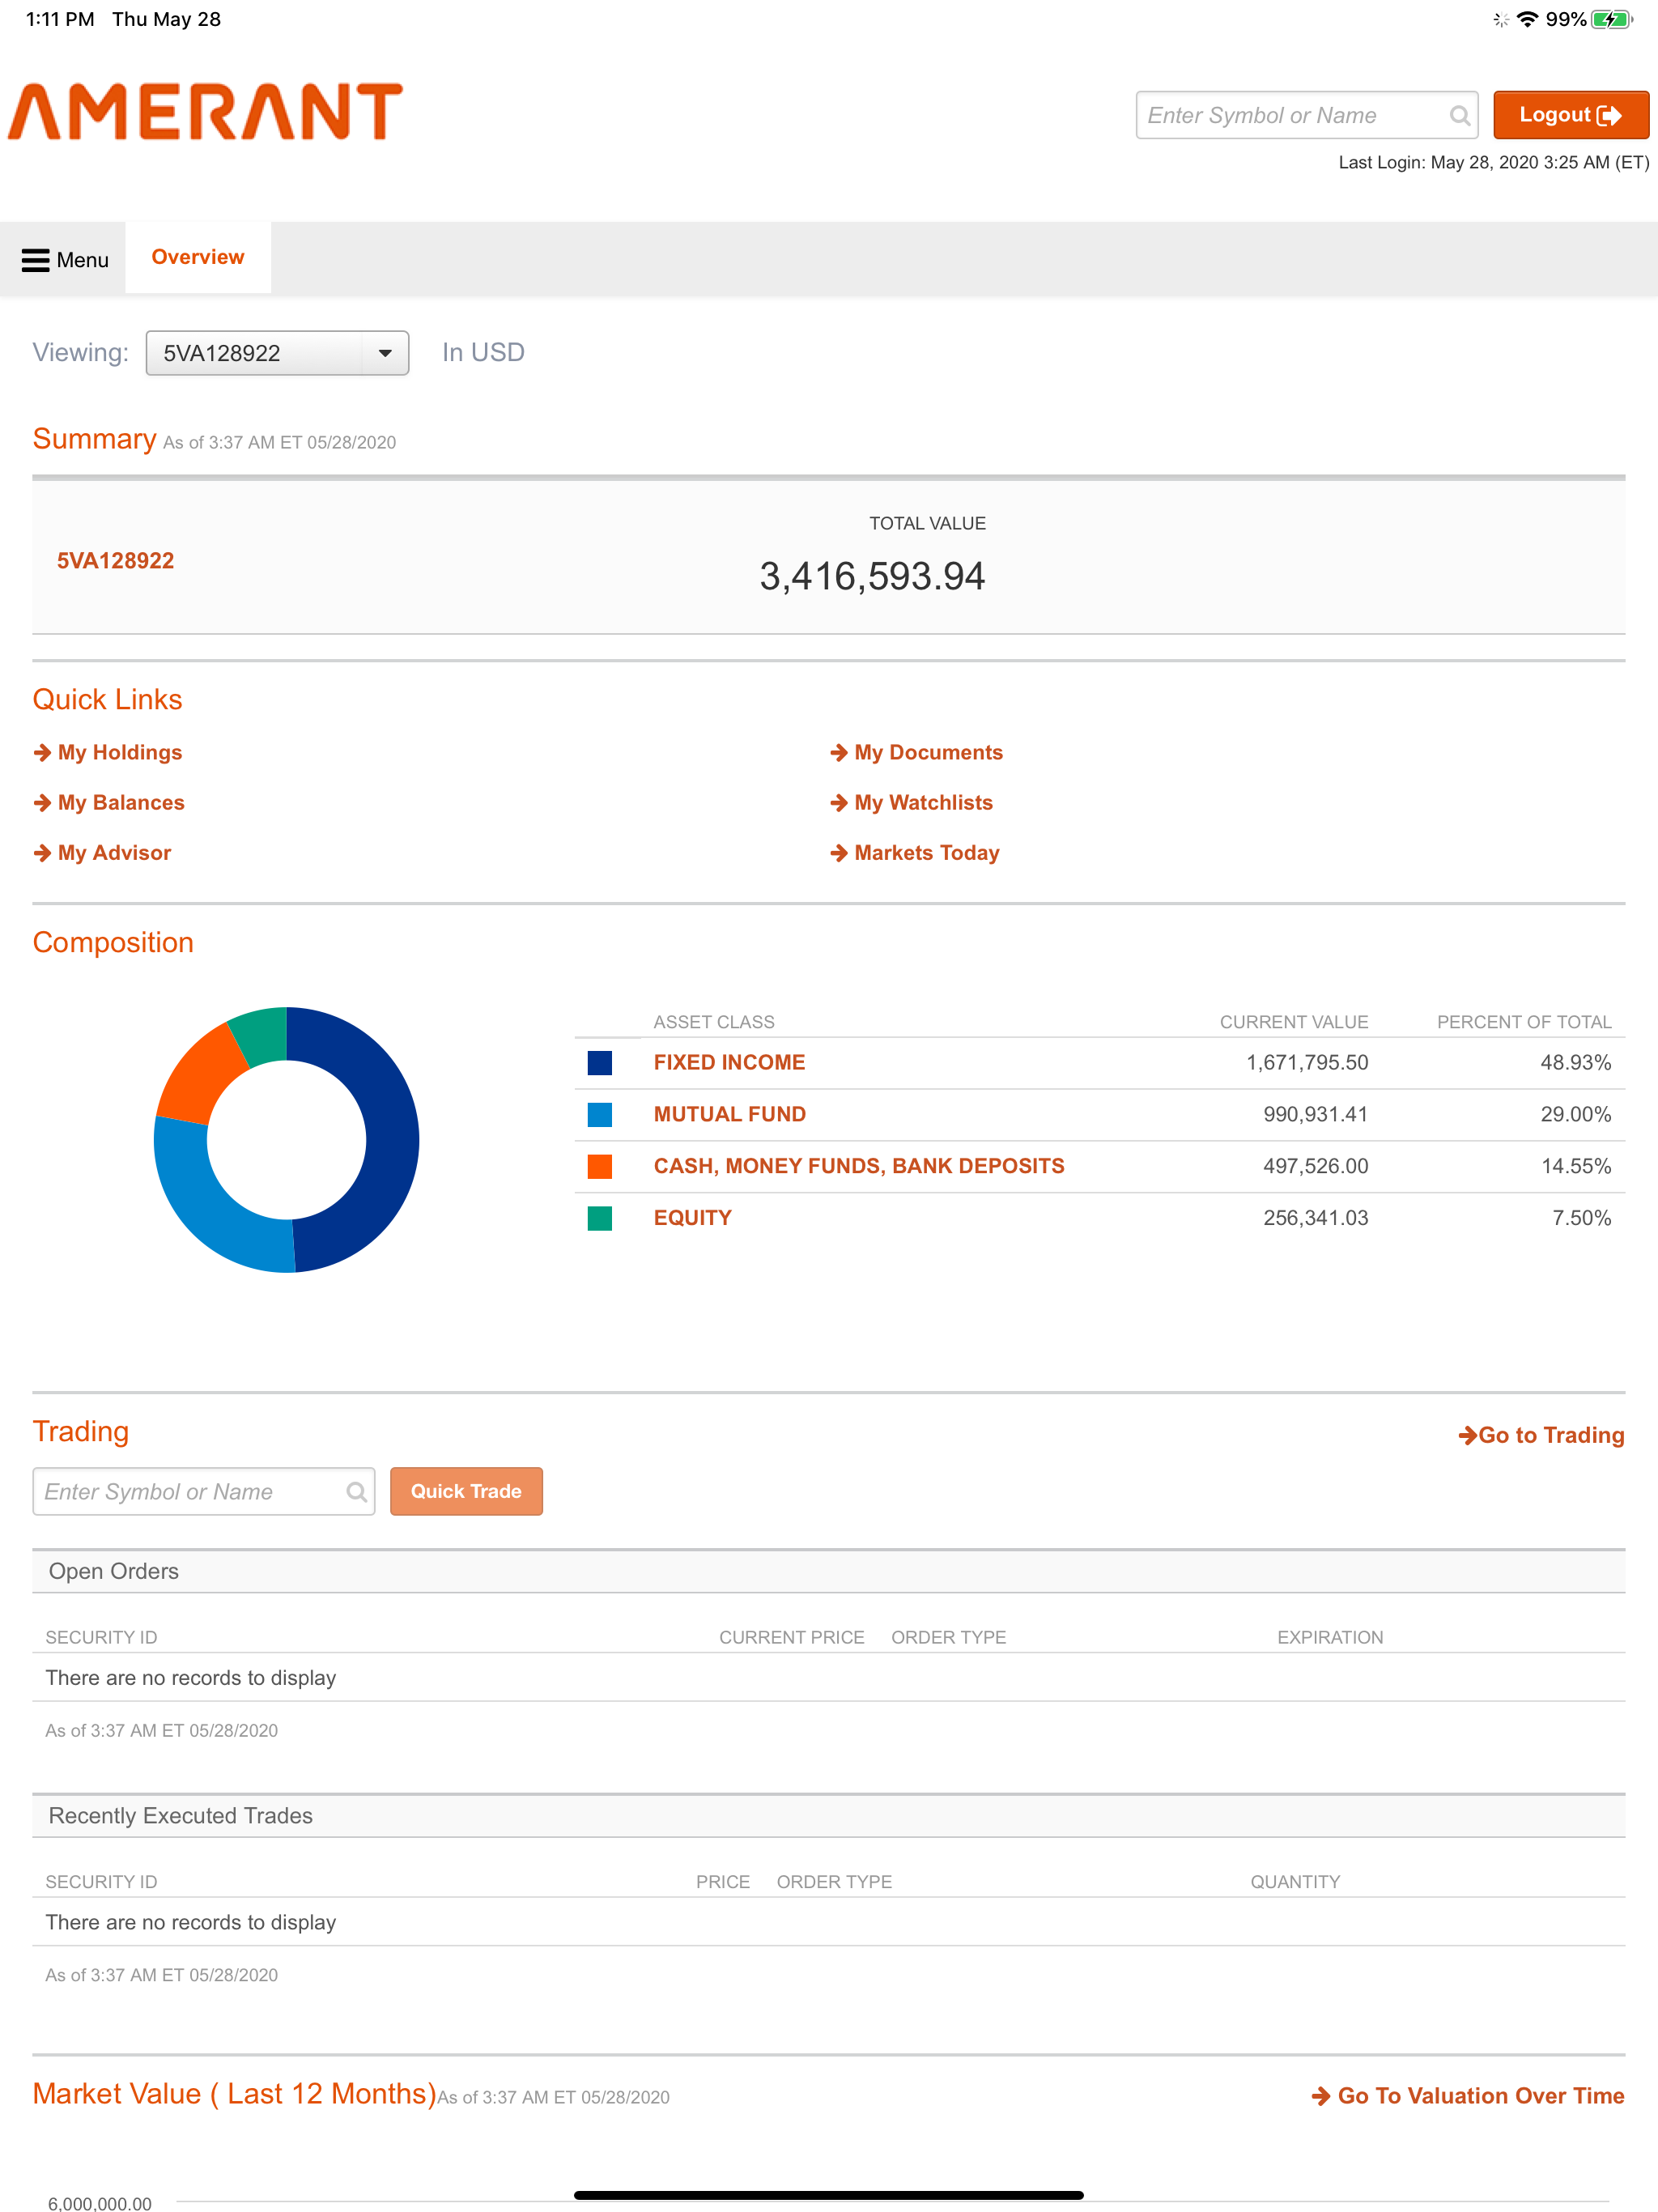
Task: Click the arrow icon beside My Documents
Action: 839,753
